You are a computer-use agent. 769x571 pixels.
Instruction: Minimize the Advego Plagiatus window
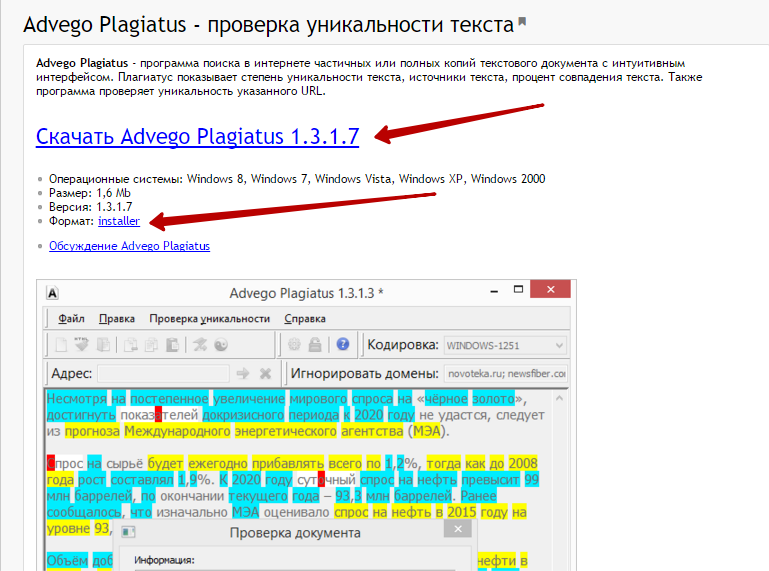coord(494,291)
